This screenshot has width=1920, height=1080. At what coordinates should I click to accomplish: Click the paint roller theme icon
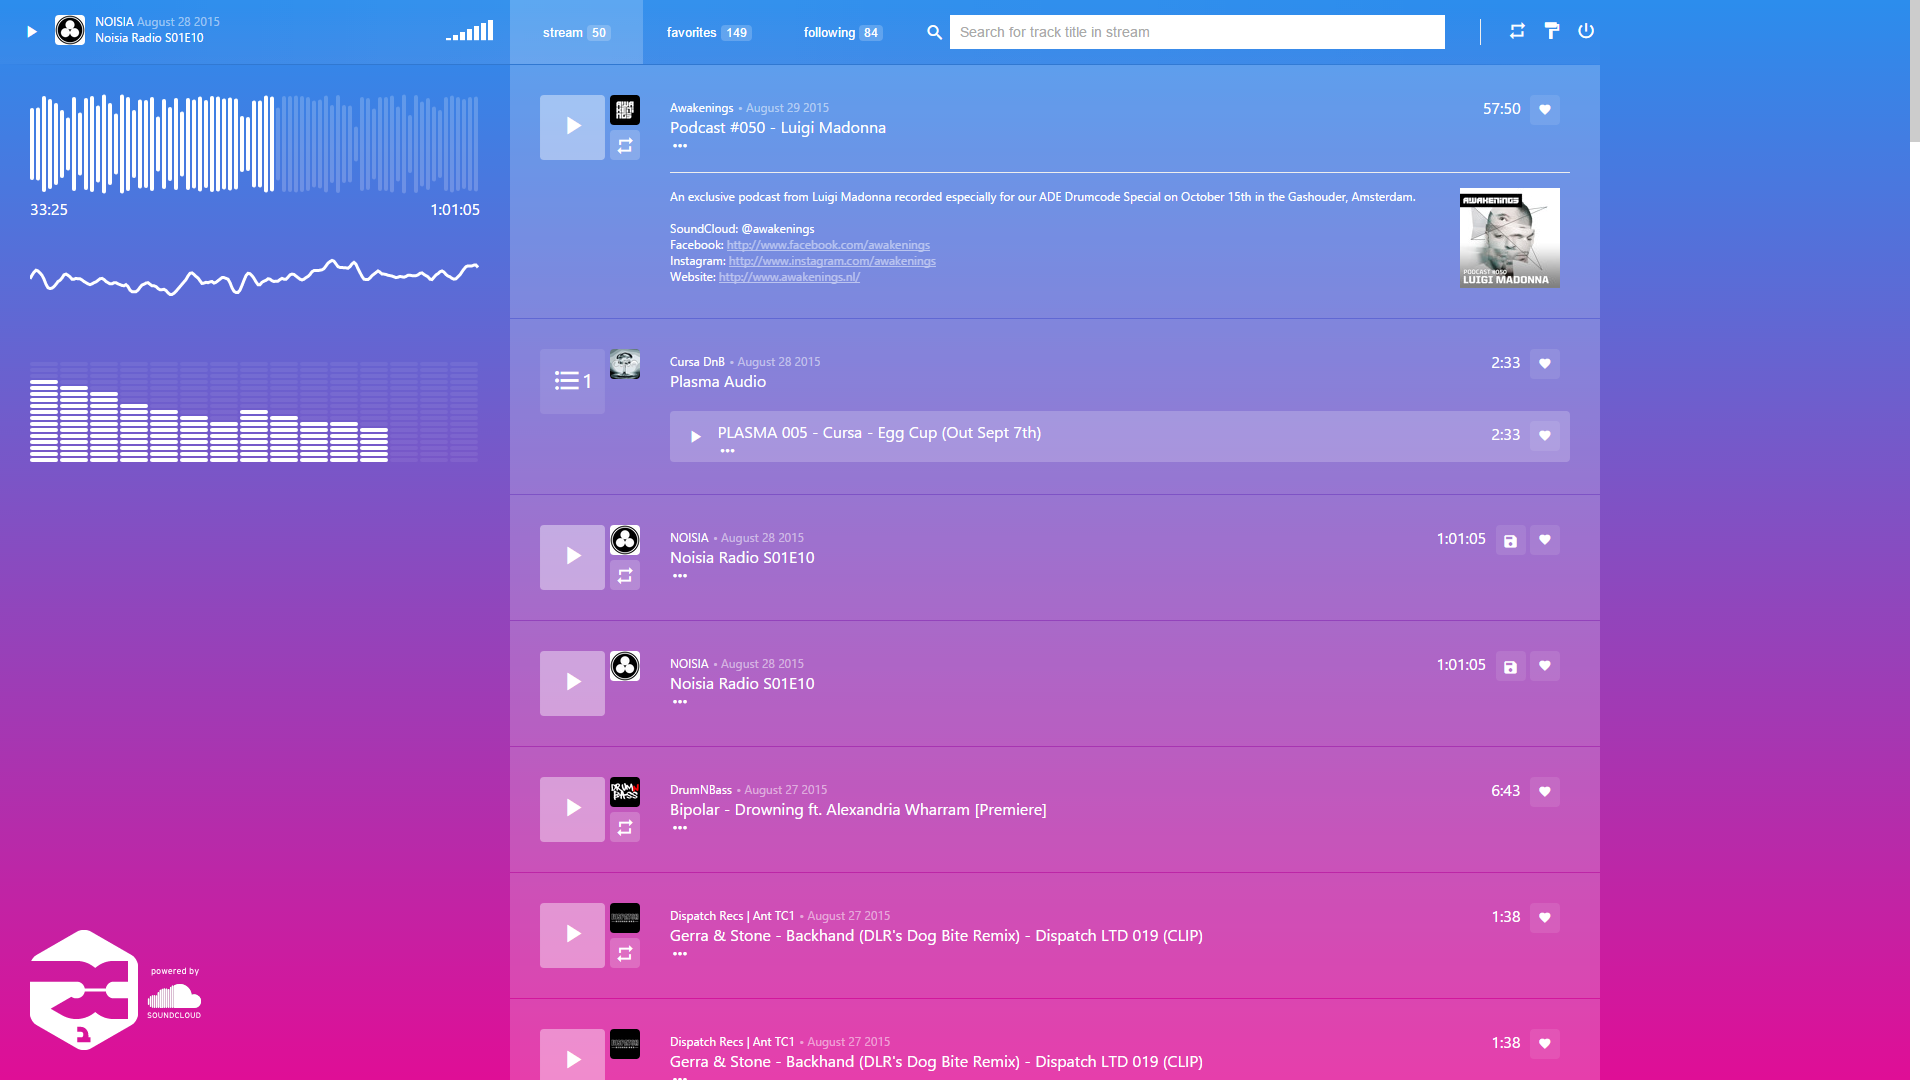point(1551,31)
